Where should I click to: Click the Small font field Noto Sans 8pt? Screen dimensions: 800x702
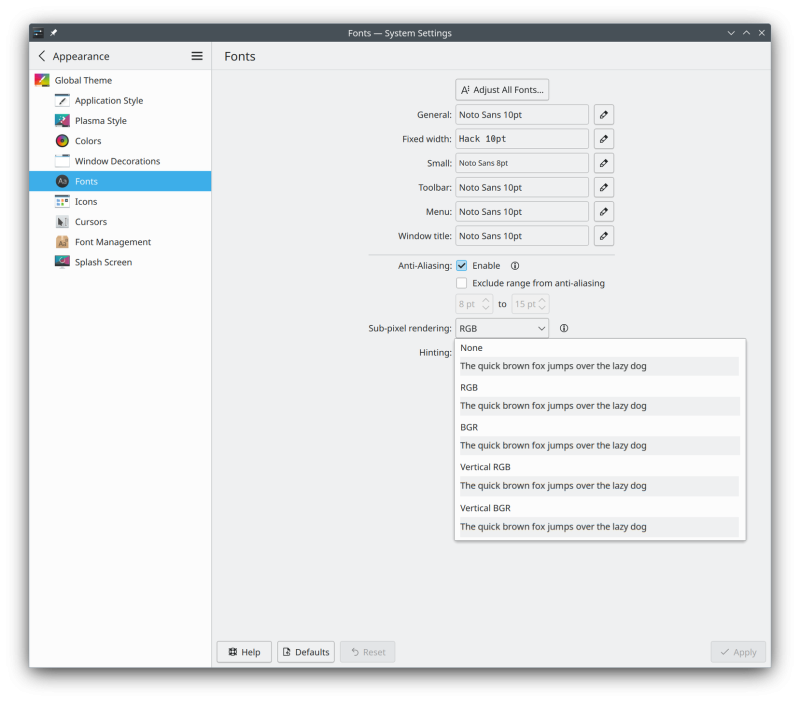click(x=522, y=163)
